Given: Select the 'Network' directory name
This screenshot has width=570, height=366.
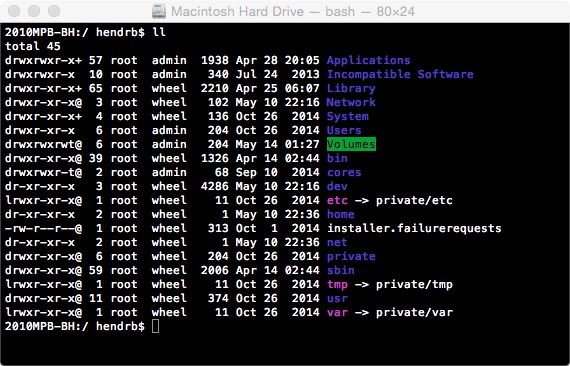Looking at the screenshot, I should [351, 102].
